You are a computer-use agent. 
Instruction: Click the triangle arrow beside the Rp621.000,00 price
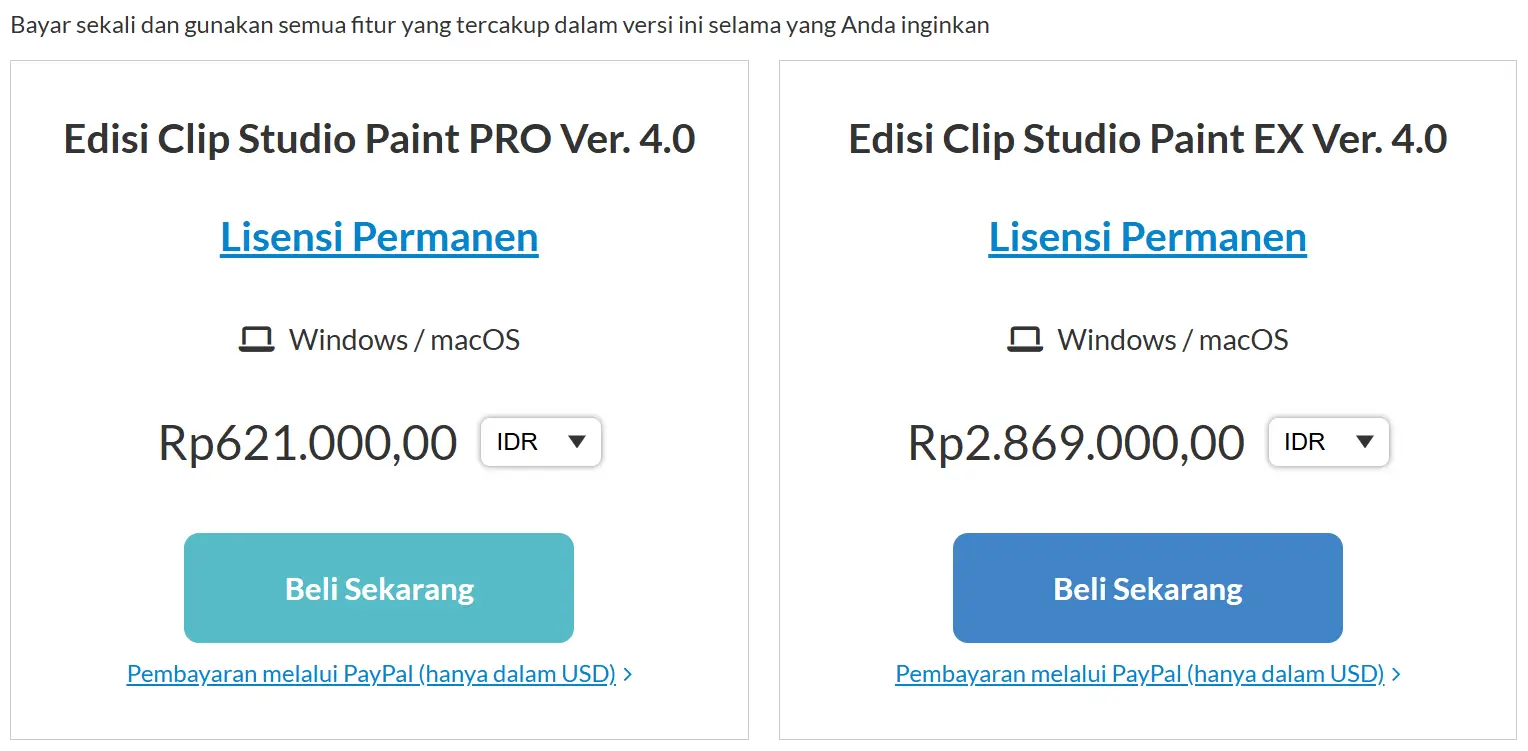[577, 441]
